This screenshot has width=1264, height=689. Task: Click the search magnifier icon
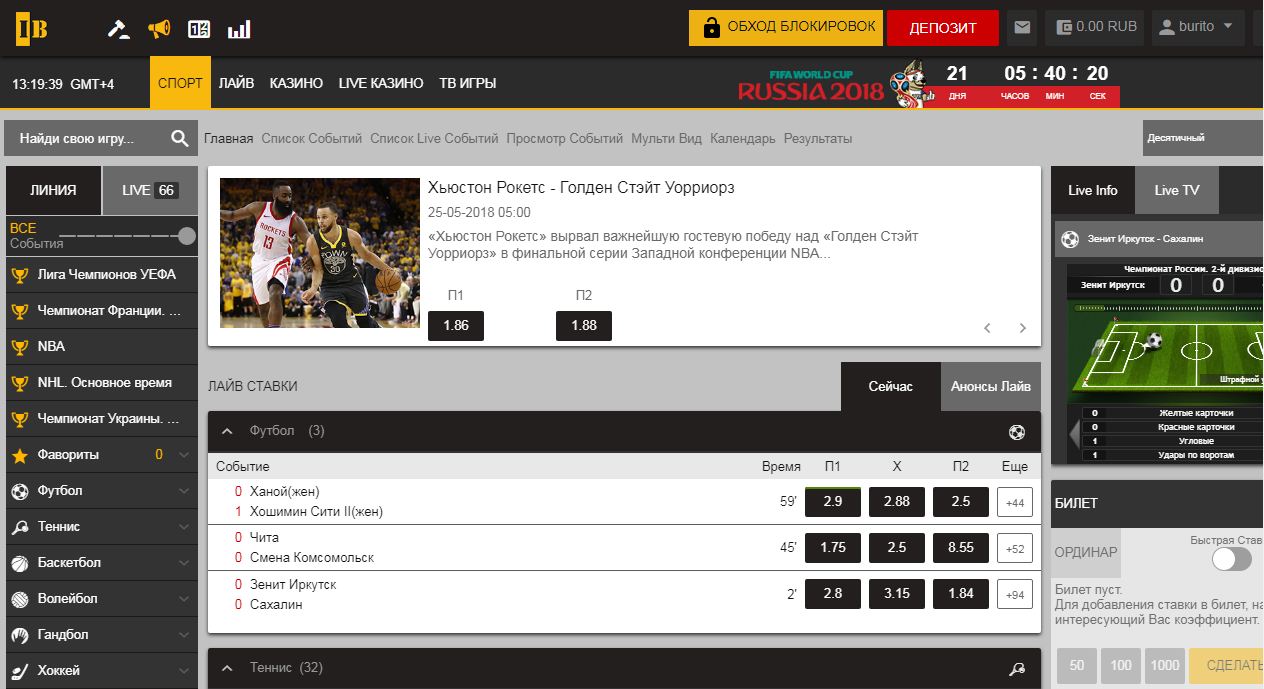pos(179,139)
